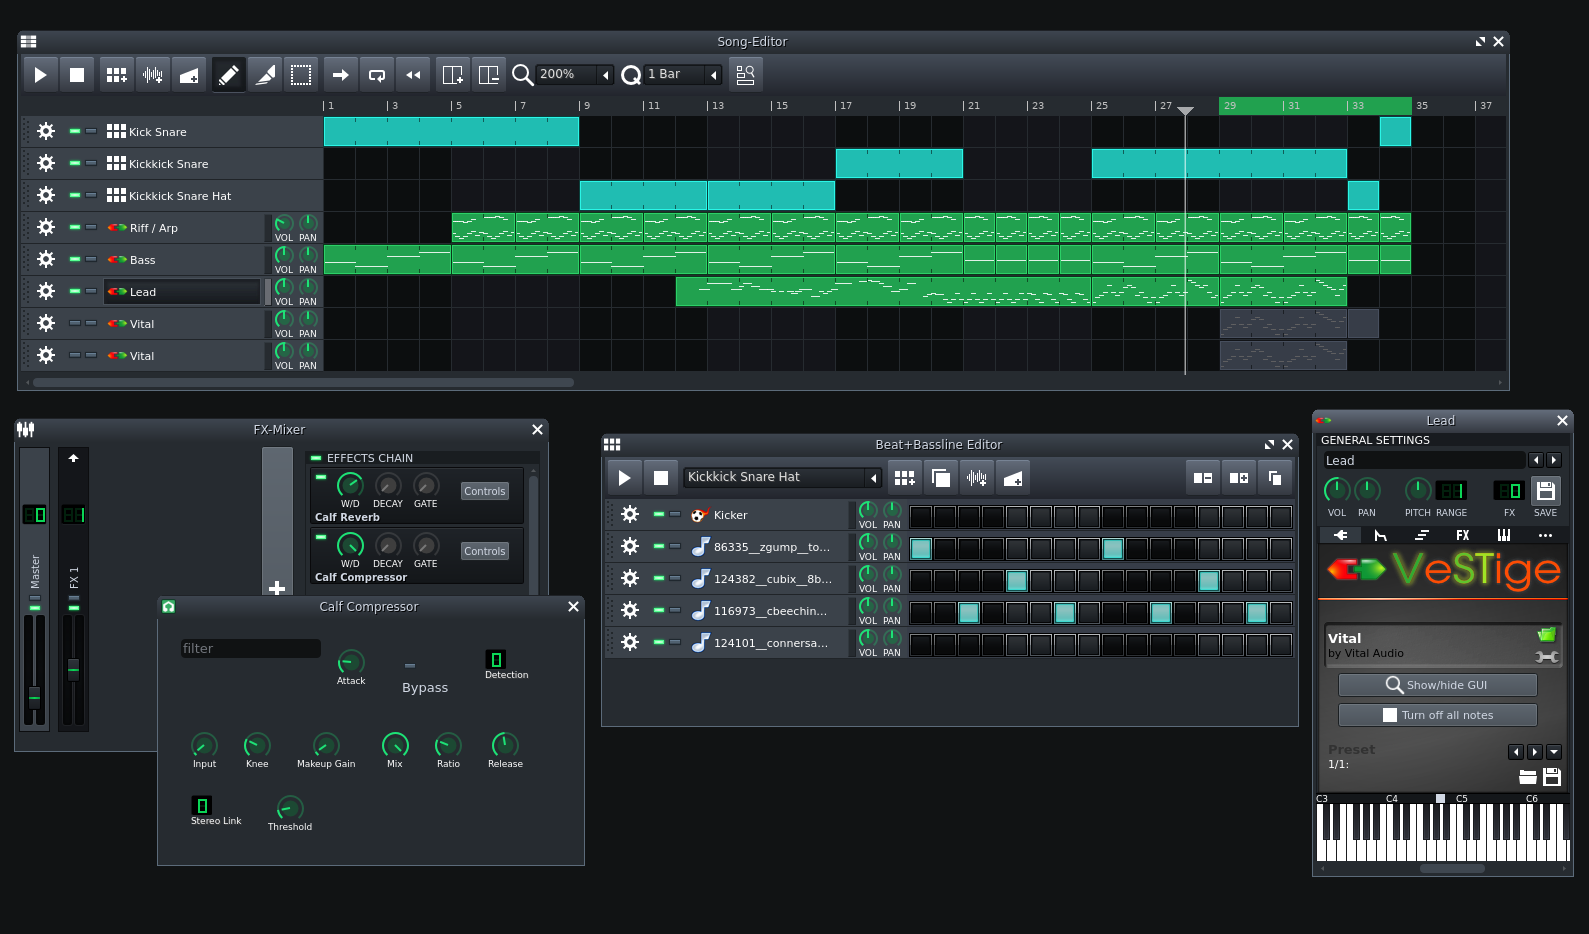Click the Master channel volume fader
Screen dimensions: 1589x934
click(34, 696)
